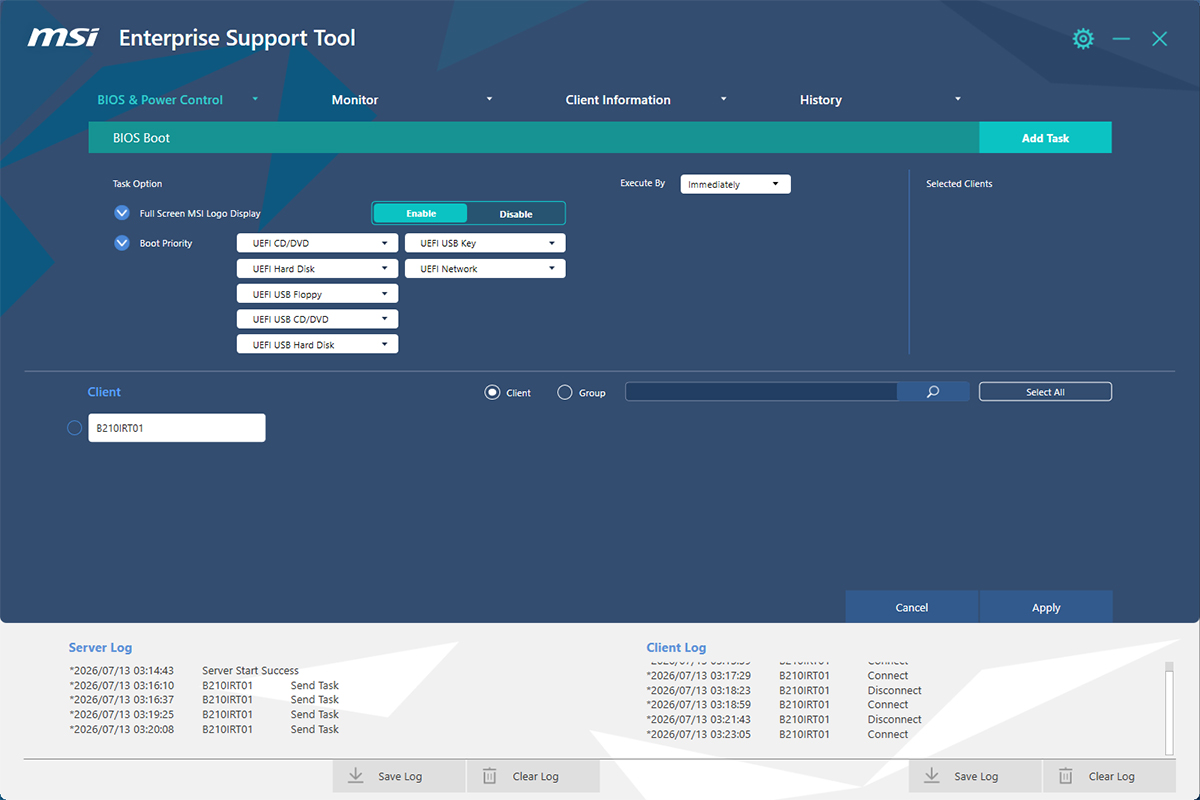Click the 03:21:43 Disconnect log entry
This screenshot has height=800, width=1200.
[784, 719]
